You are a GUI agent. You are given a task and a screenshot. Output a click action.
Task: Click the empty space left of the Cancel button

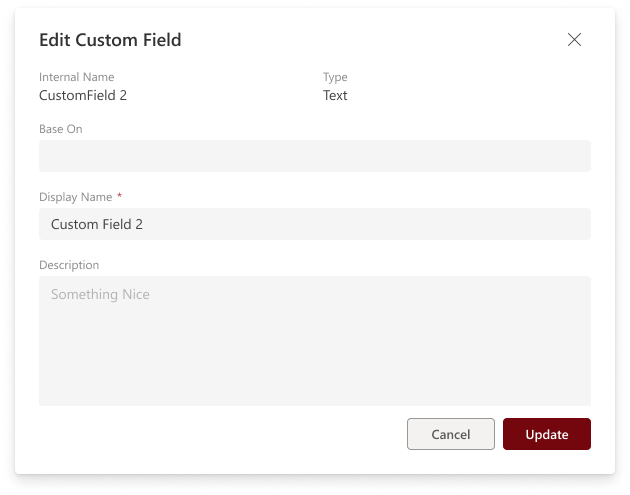[x=220, y=434]
